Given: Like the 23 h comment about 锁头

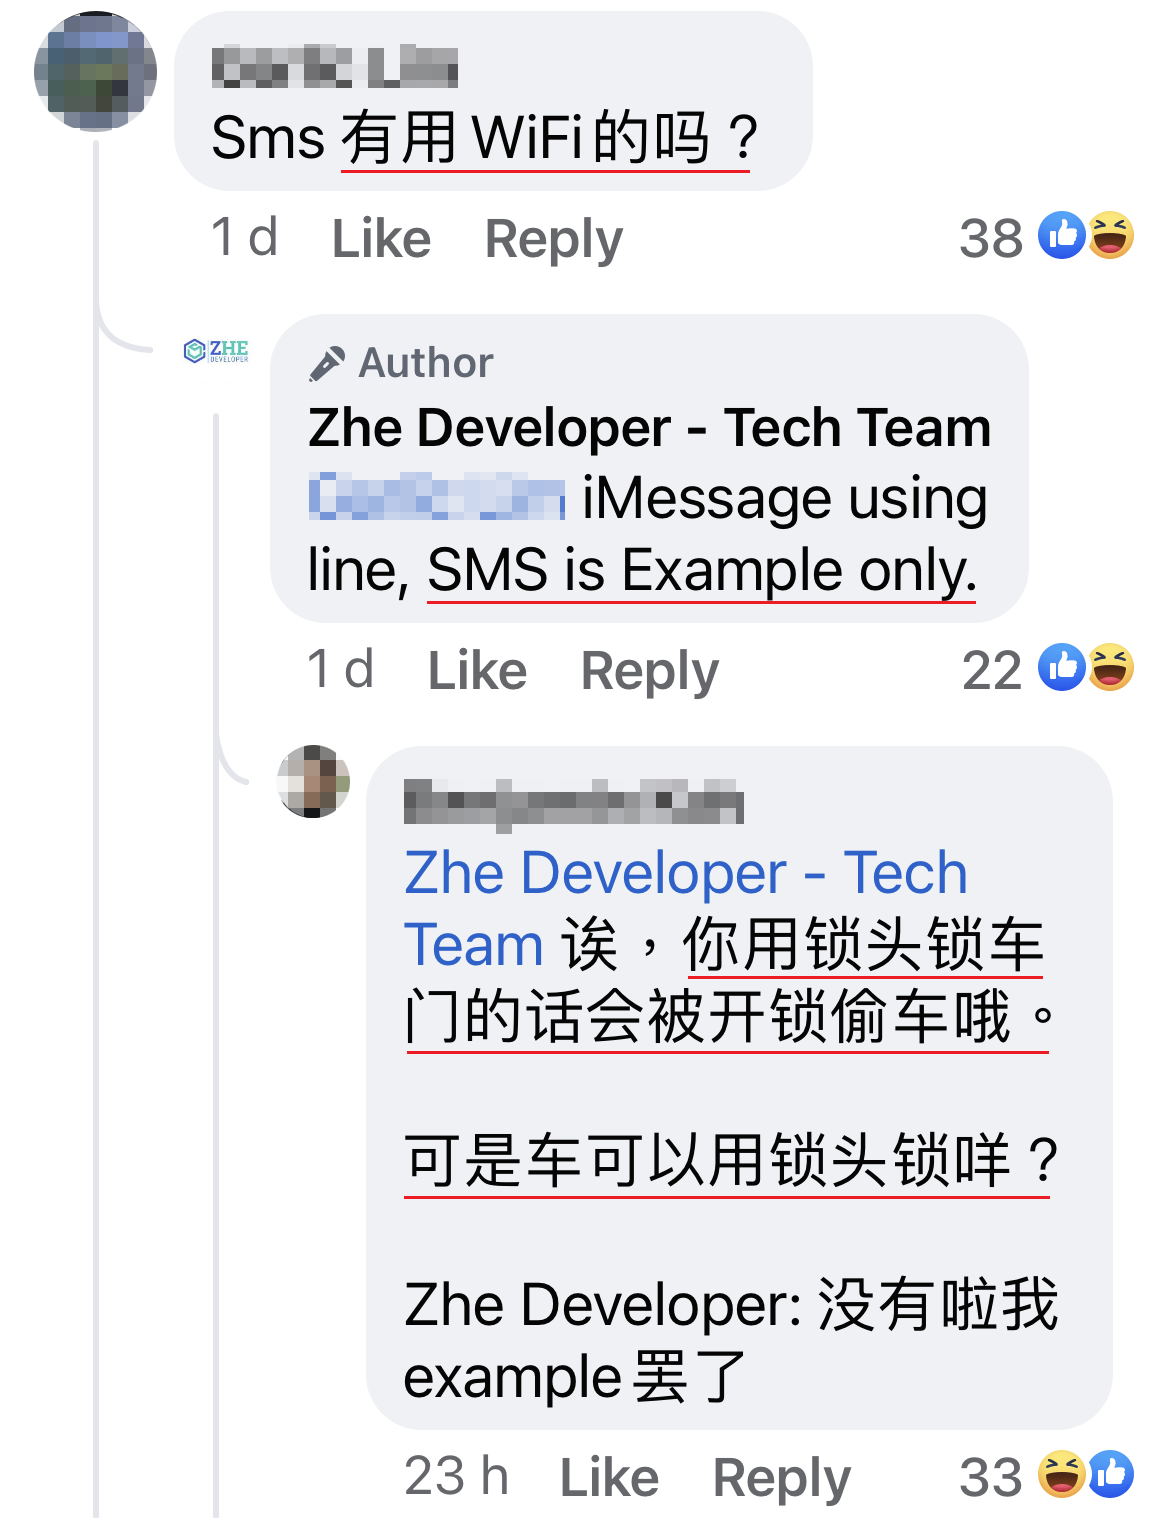Looking at the screenshot, I should click(x=609, y=1478).
